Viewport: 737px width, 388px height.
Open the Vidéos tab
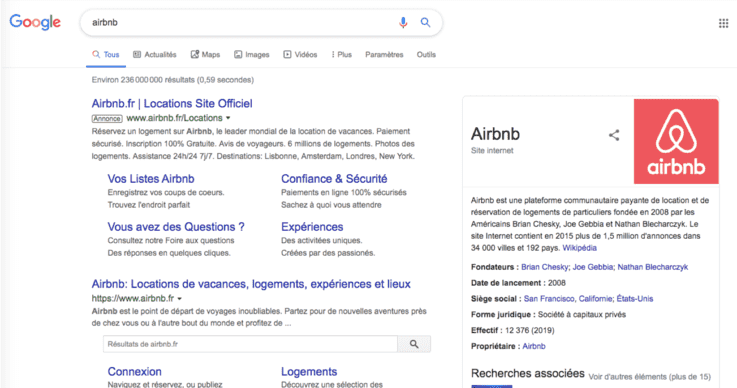300,55
